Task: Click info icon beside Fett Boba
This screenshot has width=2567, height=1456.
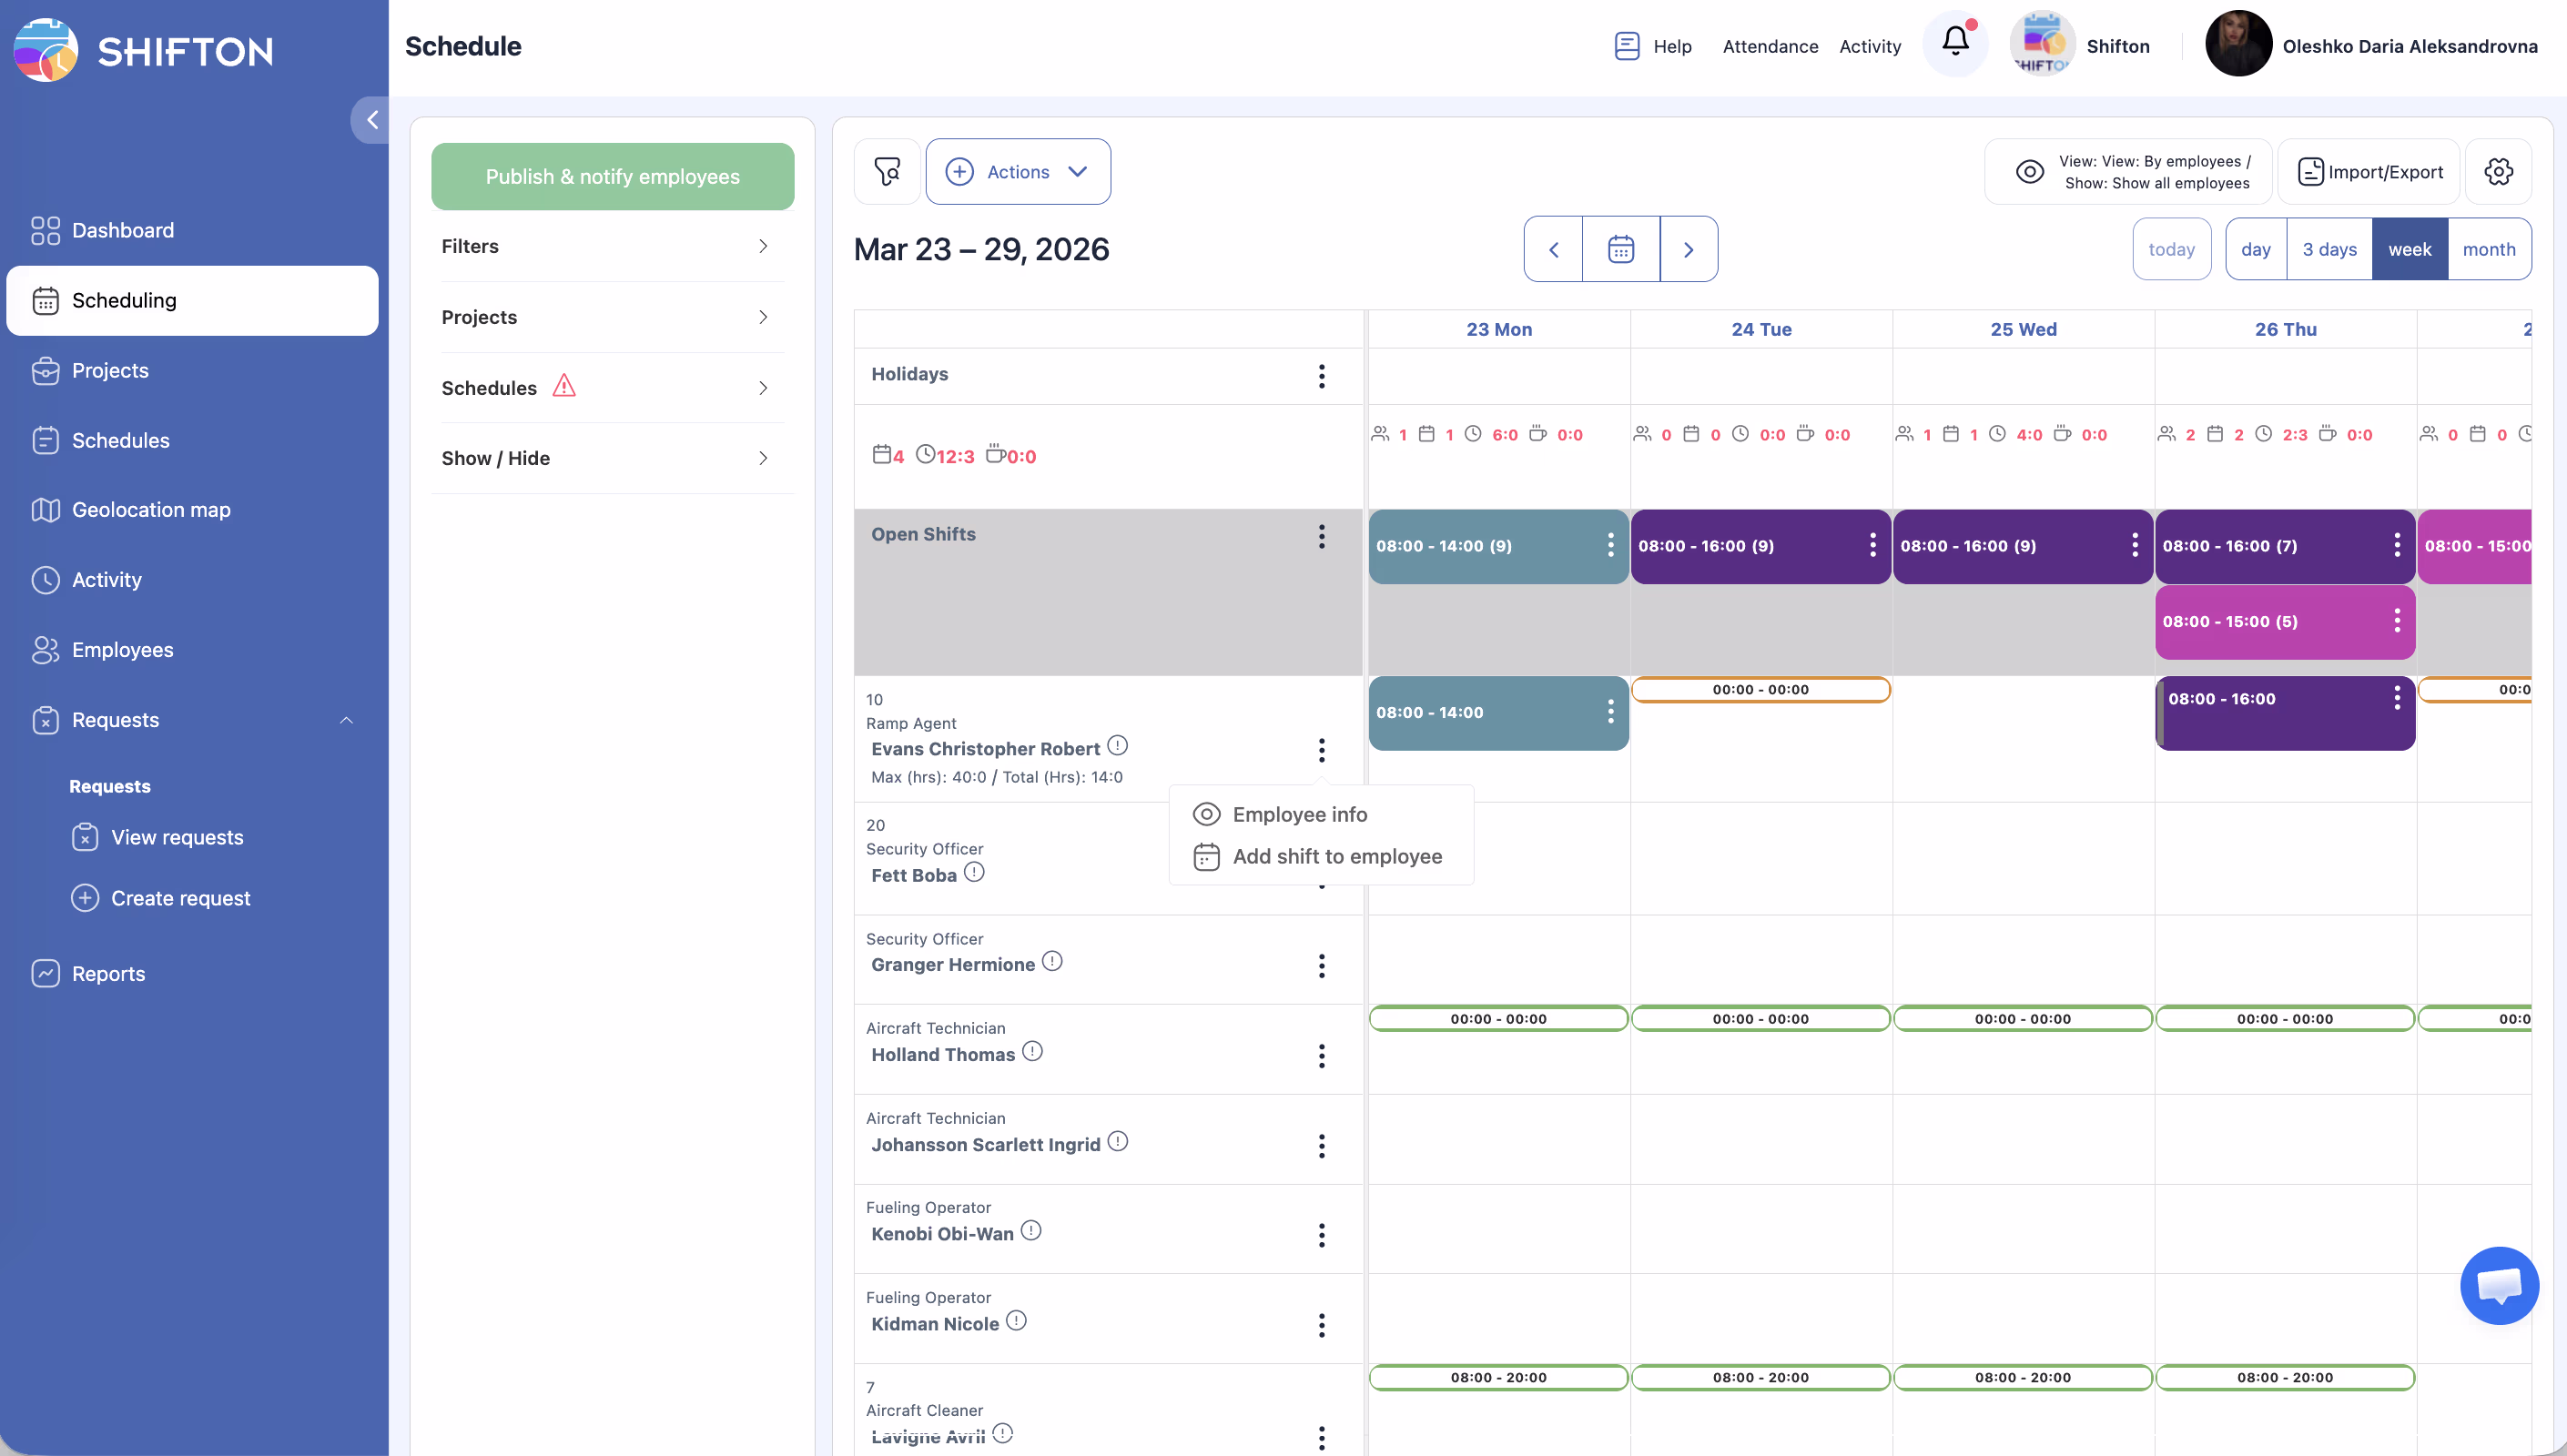Action: click(x=974, y=872)
